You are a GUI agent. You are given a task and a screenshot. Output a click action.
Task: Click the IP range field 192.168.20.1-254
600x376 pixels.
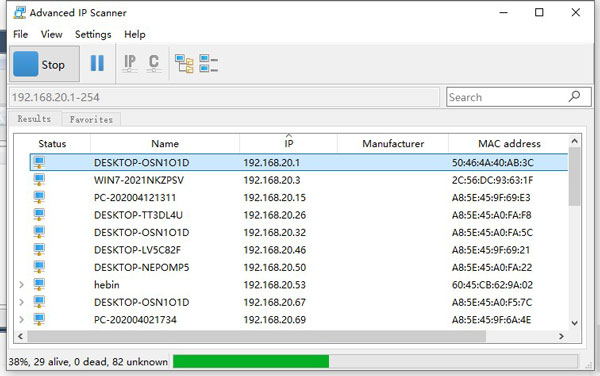225,97
